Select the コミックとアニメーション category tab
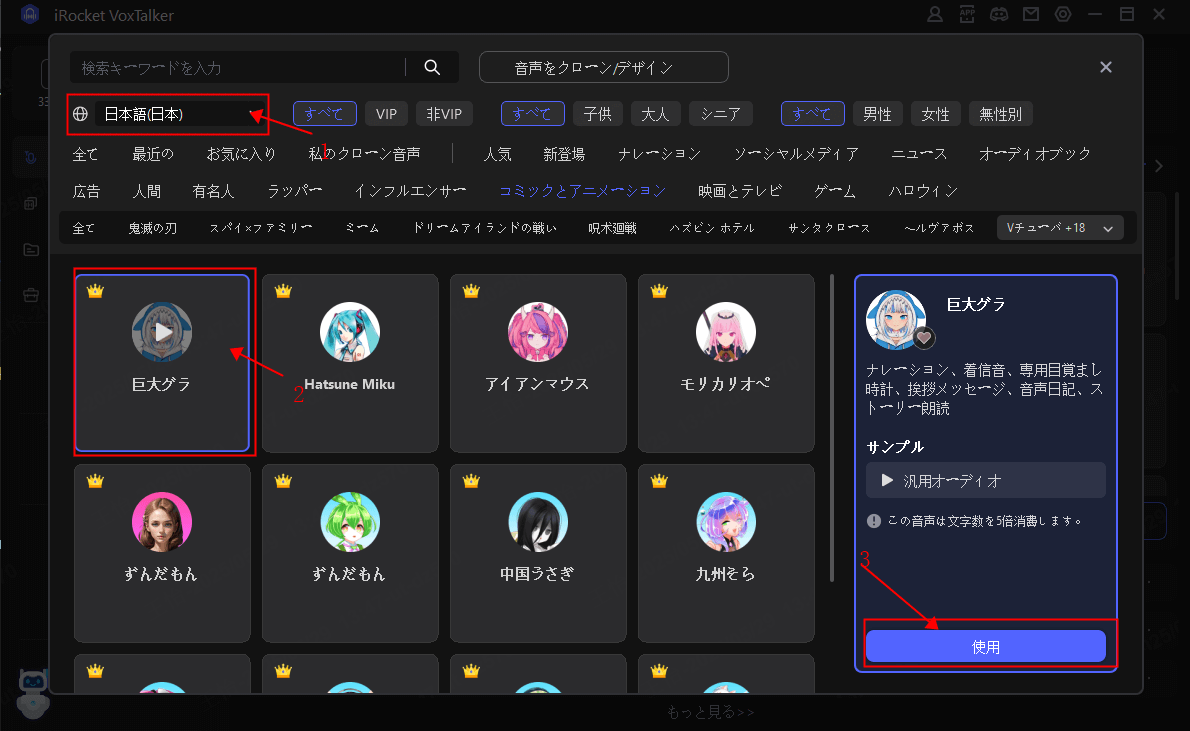Viewport: 1190px width, 731px height. pos(582,191)
